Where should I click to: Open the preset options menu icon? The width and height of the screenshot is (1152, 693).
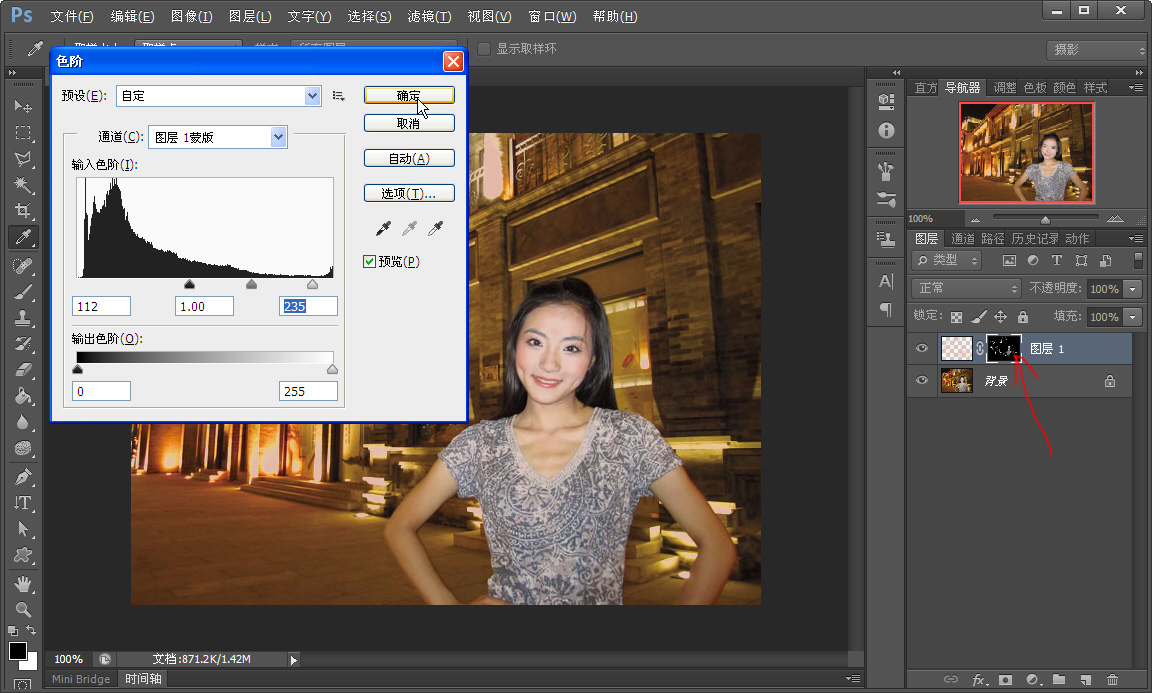click(x=338, y=96)
